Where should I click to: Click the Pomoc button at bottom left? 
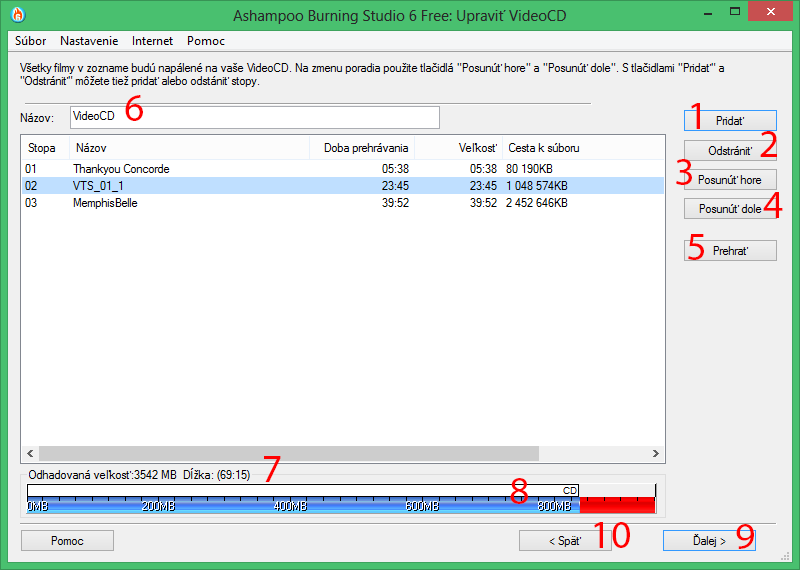coord(67,541)
